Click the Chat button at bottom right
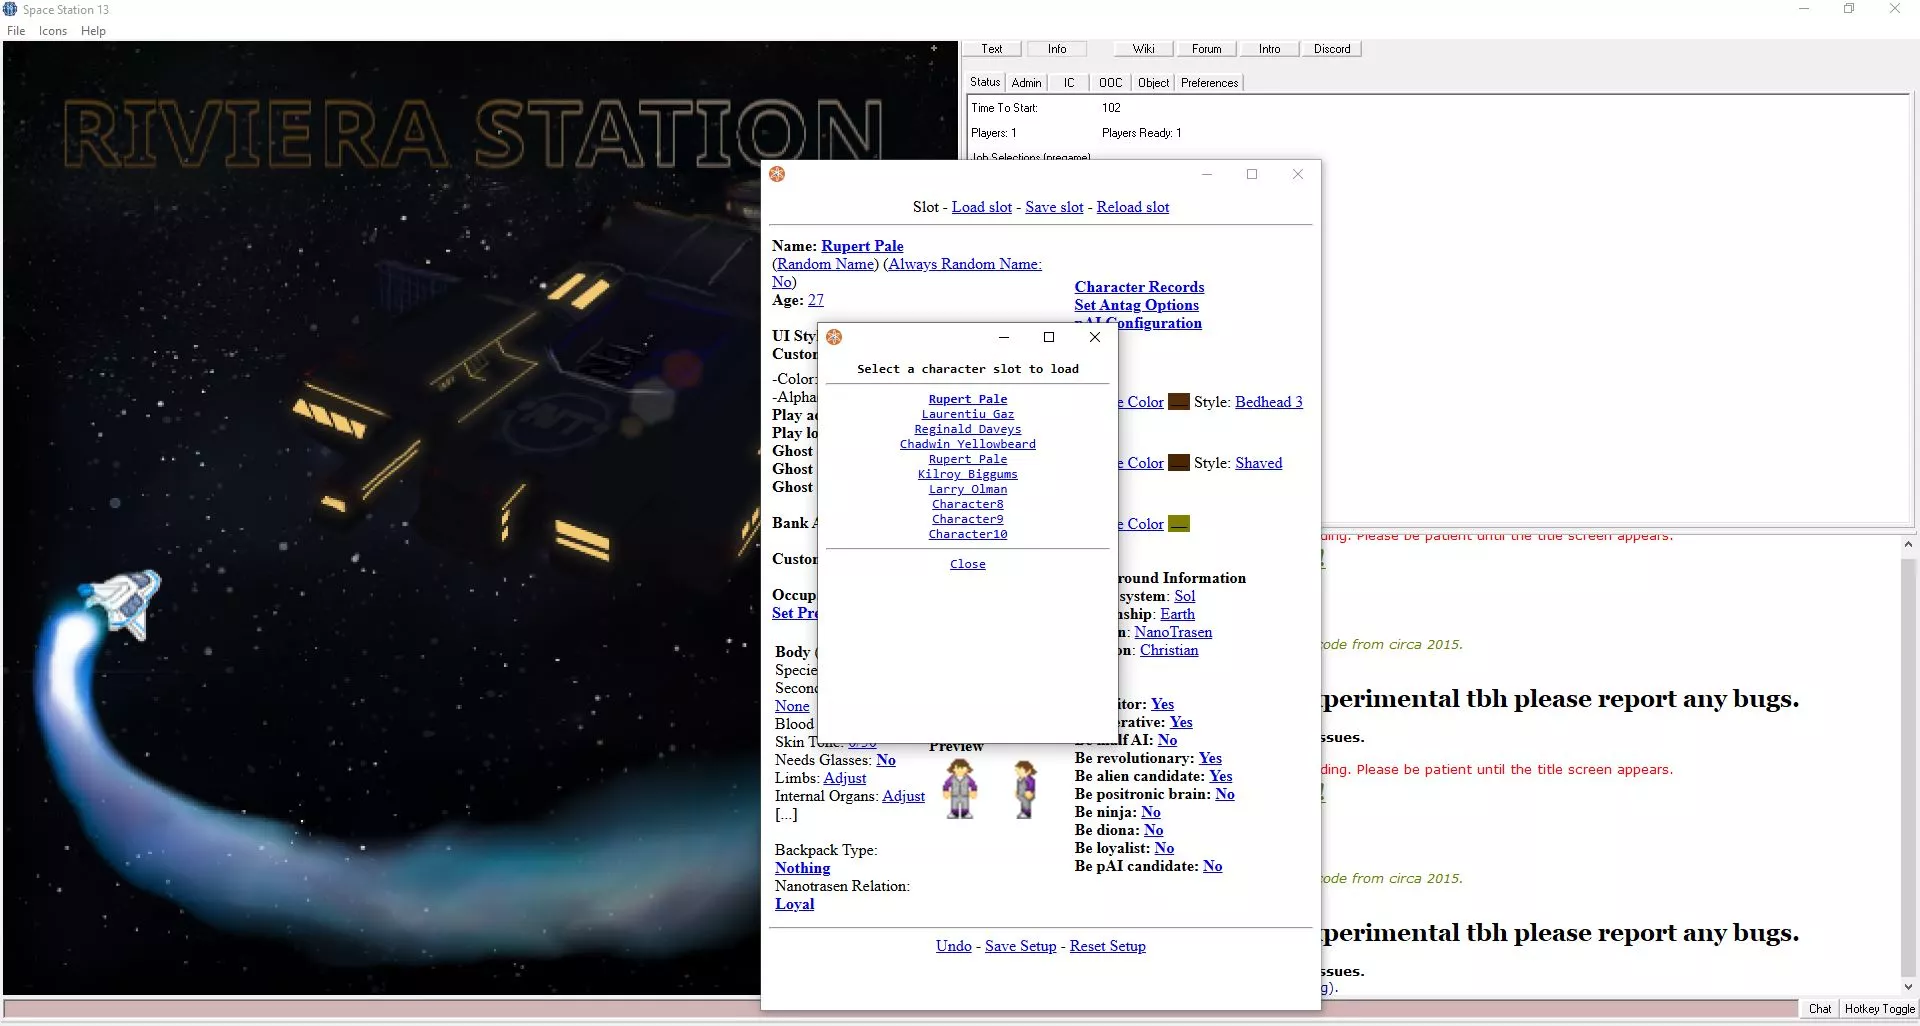The width and height of the screenshot is (1920, 1026). (1820, 1009)
